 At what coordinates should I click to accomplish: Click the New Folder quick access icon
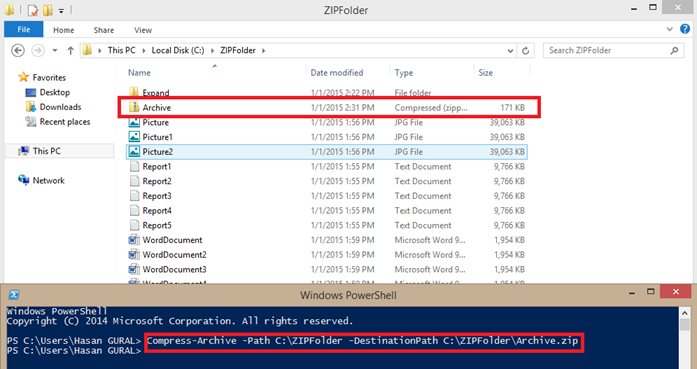point(48,10)
